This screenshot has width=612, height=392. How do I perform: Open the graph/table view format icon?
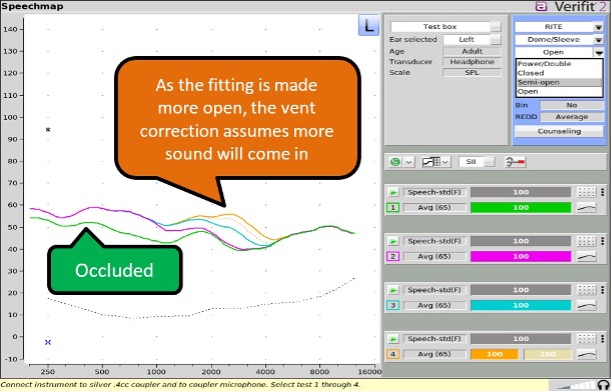tap(432, 162)
